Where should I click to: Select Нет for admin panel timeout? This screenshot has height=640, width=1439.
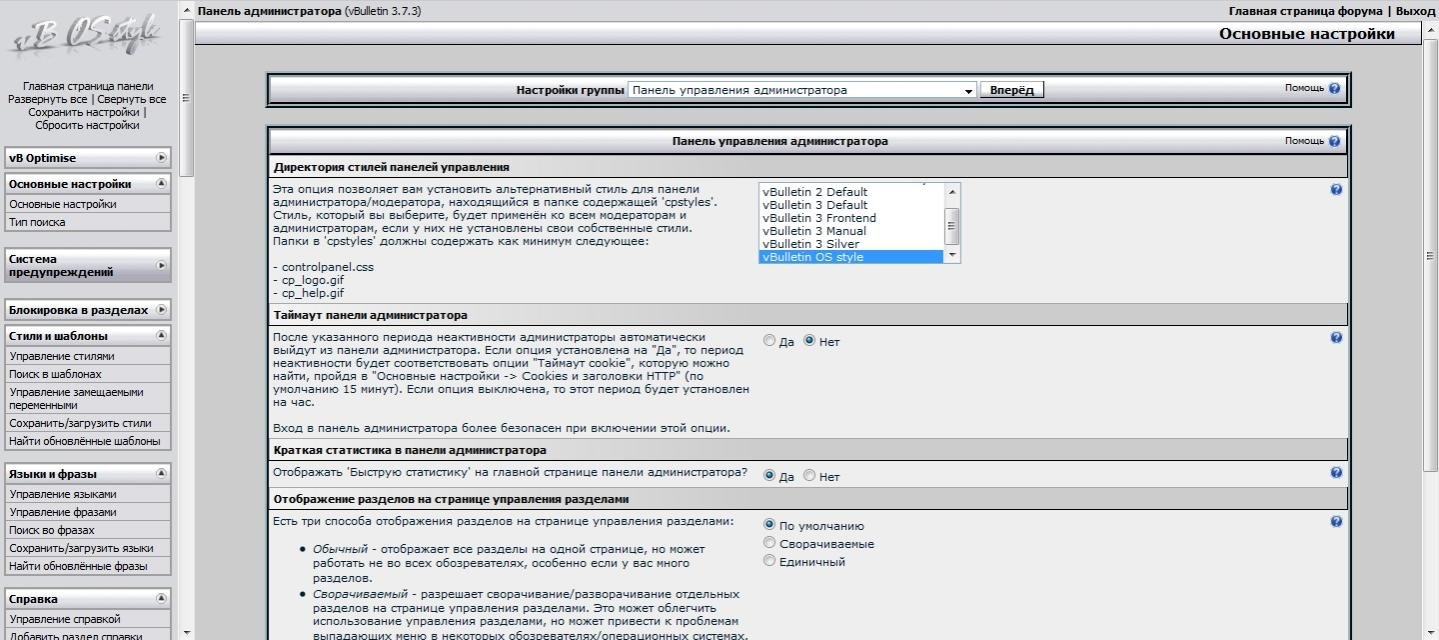[809, 341]
